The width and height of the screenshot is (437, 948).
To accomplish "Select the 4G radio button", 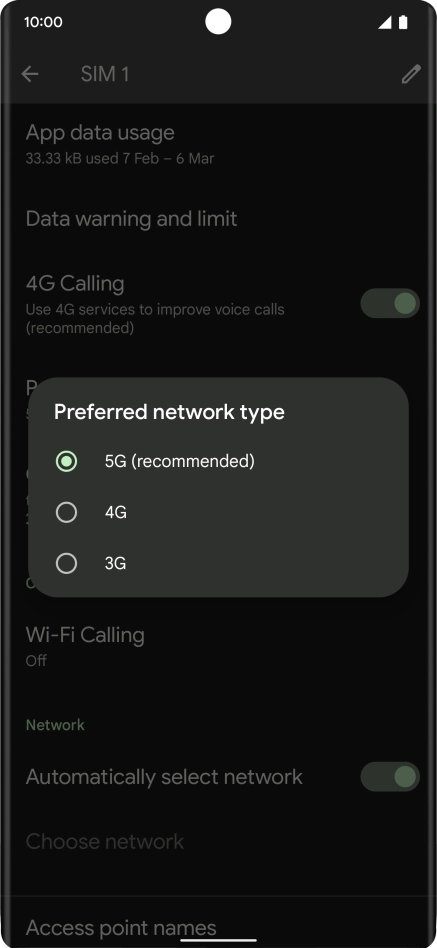I will (66, 513).
